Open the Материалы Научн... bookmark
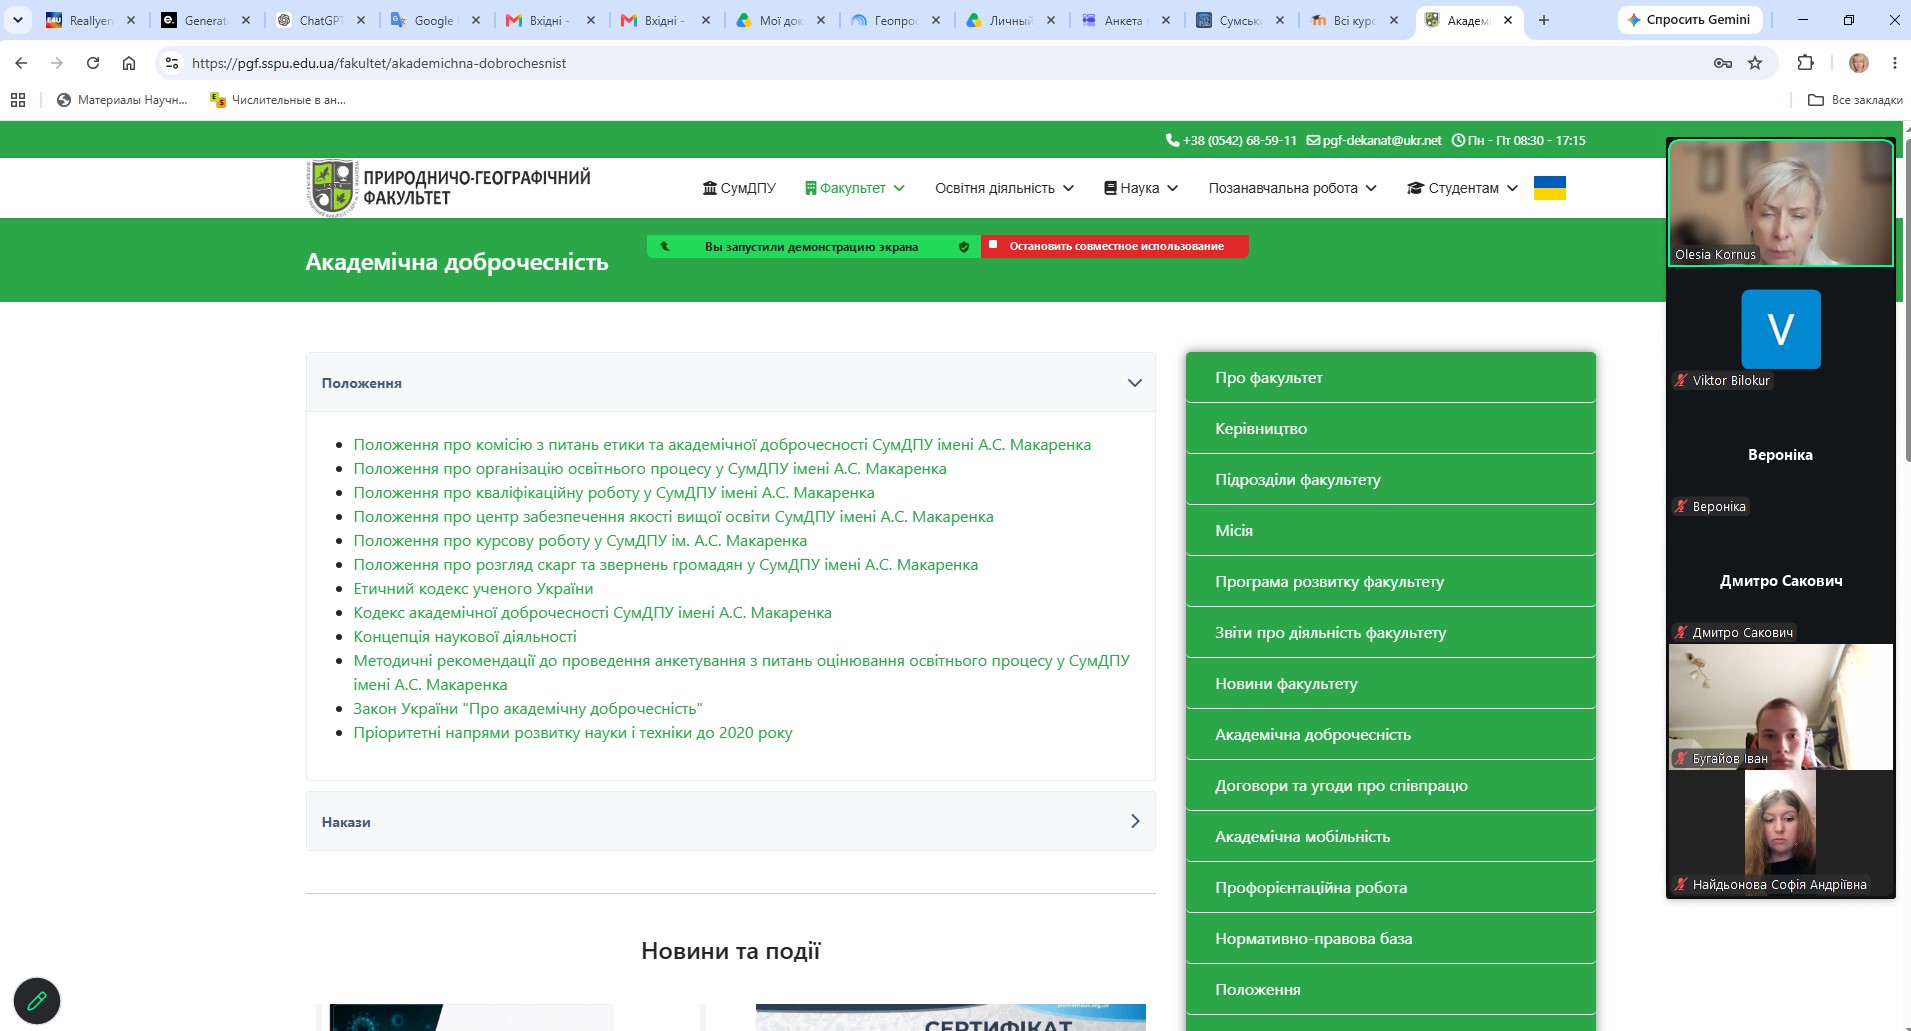This screenshot has width=1911, height=1031. click(x=122, y=100)
